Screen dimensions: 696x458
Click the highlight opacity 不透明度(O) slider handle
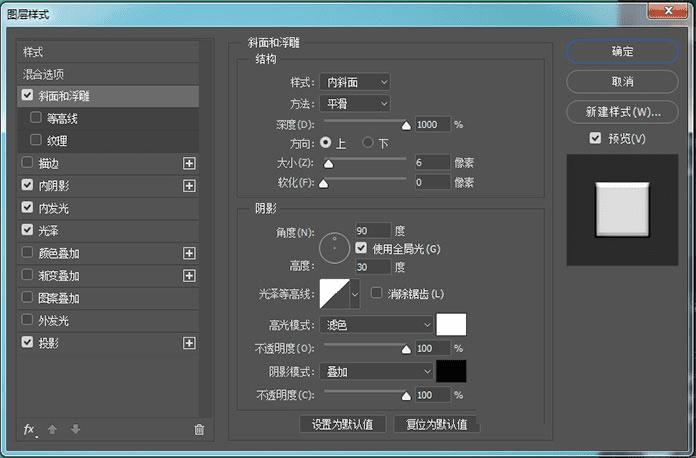click(x=406, y=350)
